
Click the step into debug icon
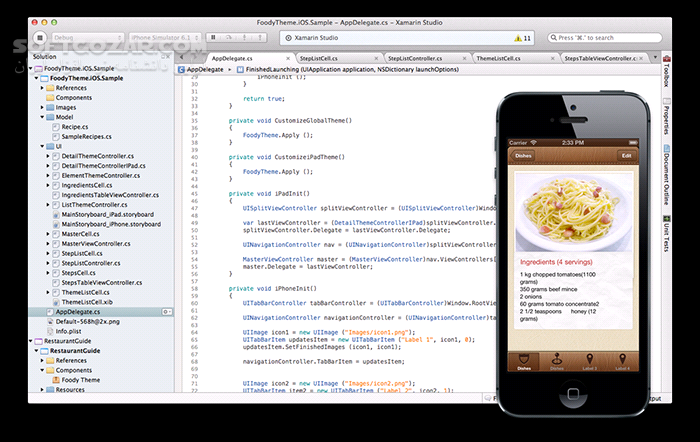244,38
